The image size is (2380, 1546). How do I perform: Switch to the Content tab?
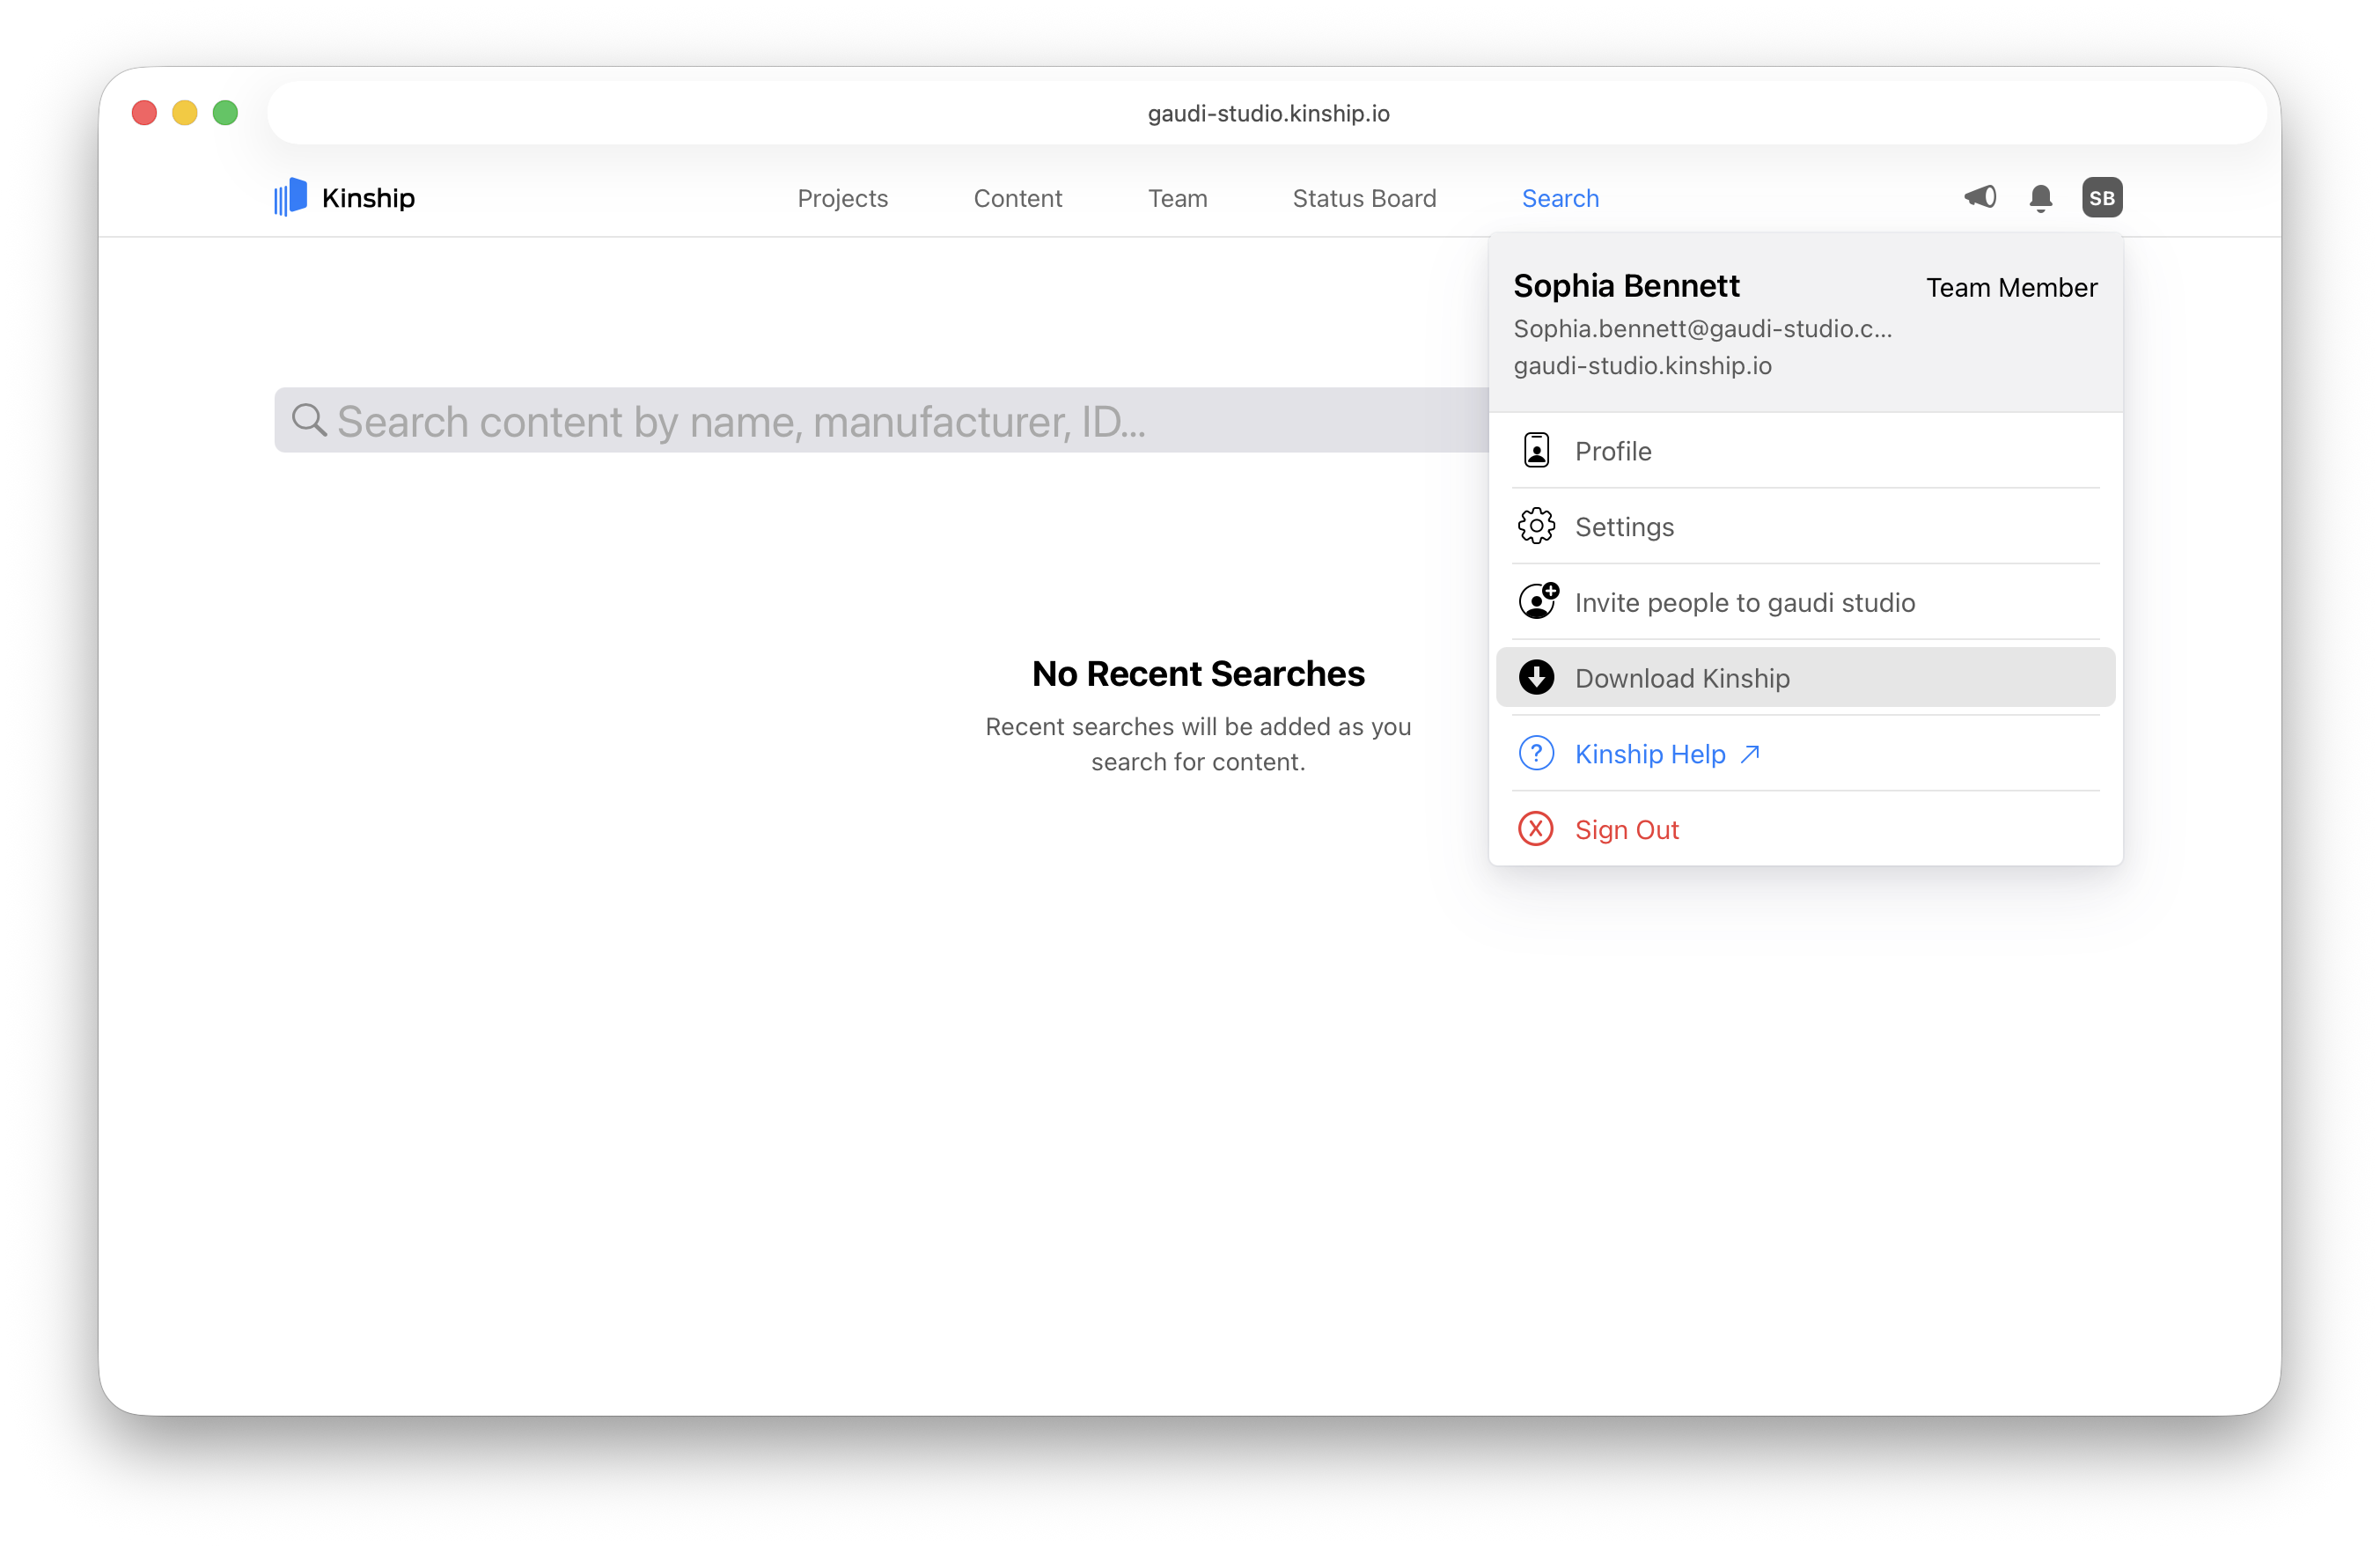pos(1017,198)
